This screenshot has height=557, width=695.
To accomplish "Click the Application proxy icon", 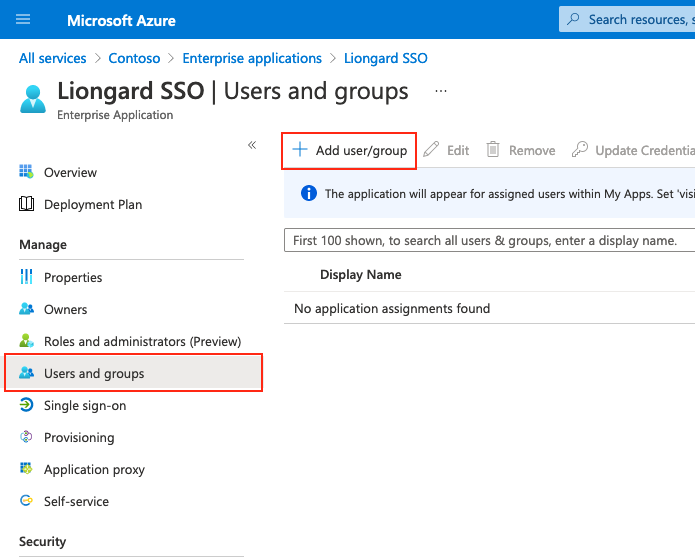I will coord(26,468).
